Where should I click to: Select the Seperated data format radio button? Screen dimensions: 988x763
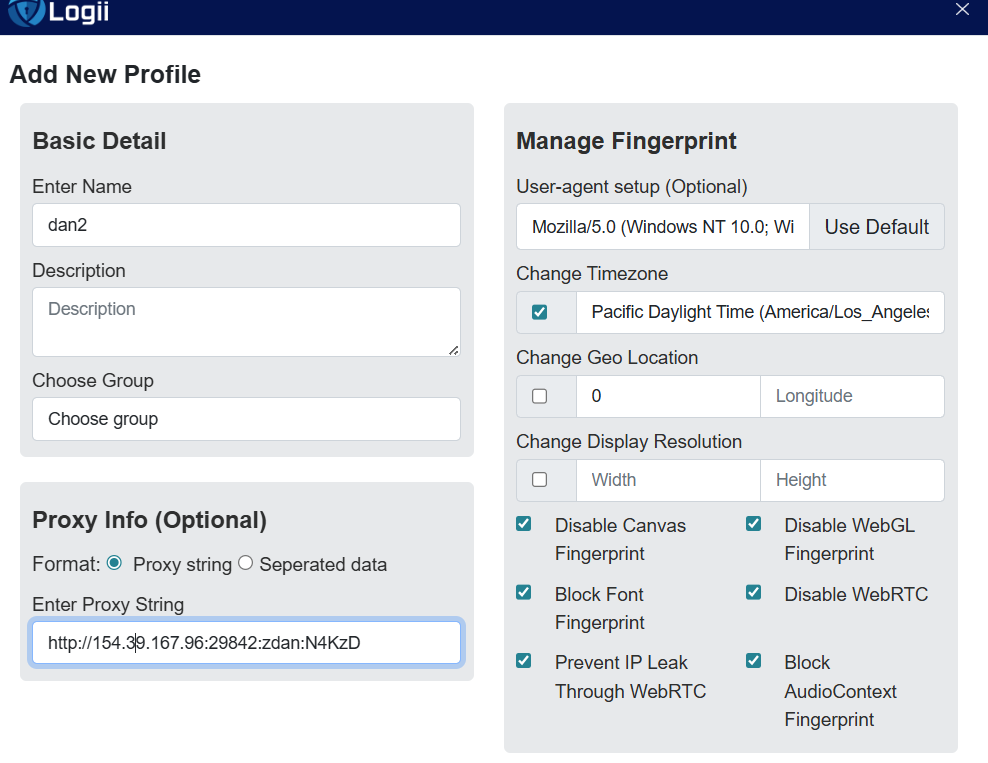(245, 563)
